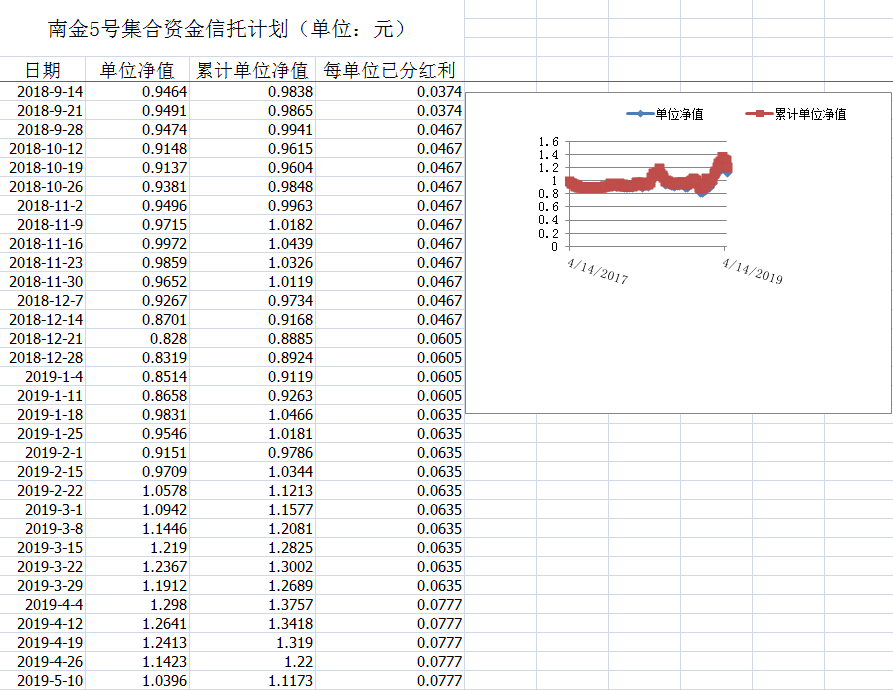
Task: Click dividend cell in the 2018-9-14 row
Action: click(x=390, y=92)
